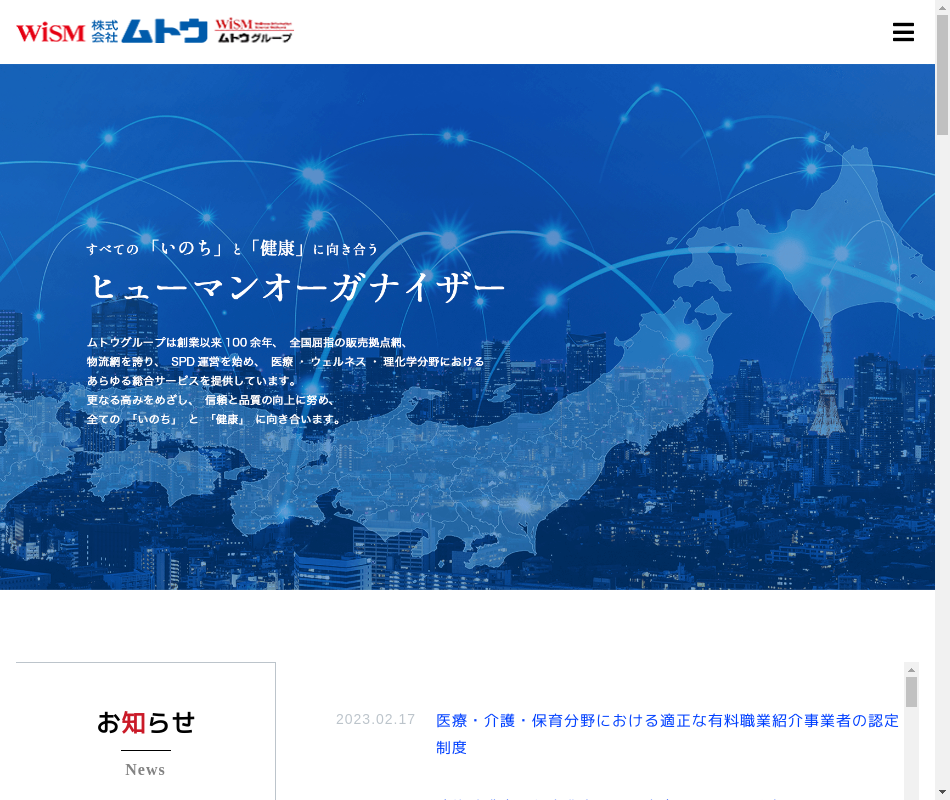Click the news list scrollbar track below thumb

point(911,760)
